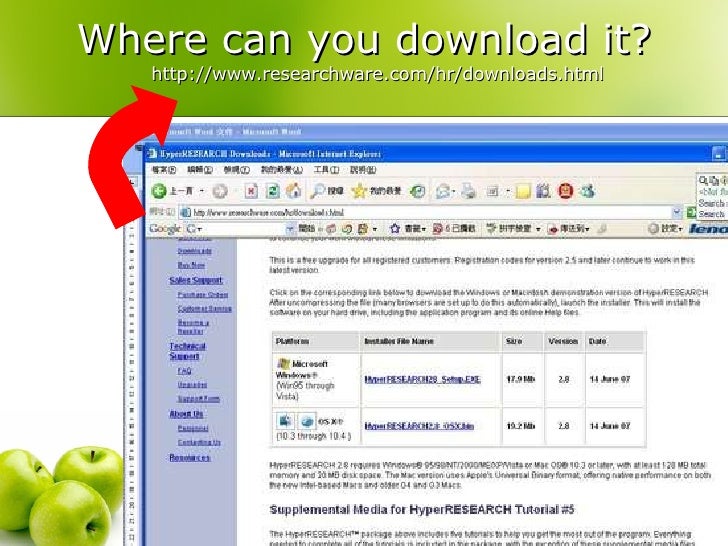728x546 pixels.
Task: Click the Google toolbar spell-check icon
Action: [x=491, y=228]
